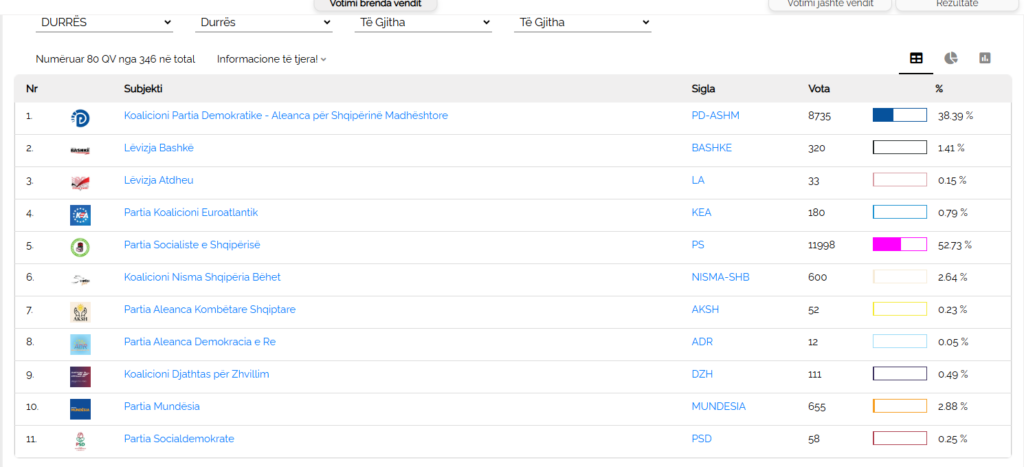Viewport: 1024px width, 467px height.
Task: Select the Votimi jashtë vendit tab
Action: 829,4
